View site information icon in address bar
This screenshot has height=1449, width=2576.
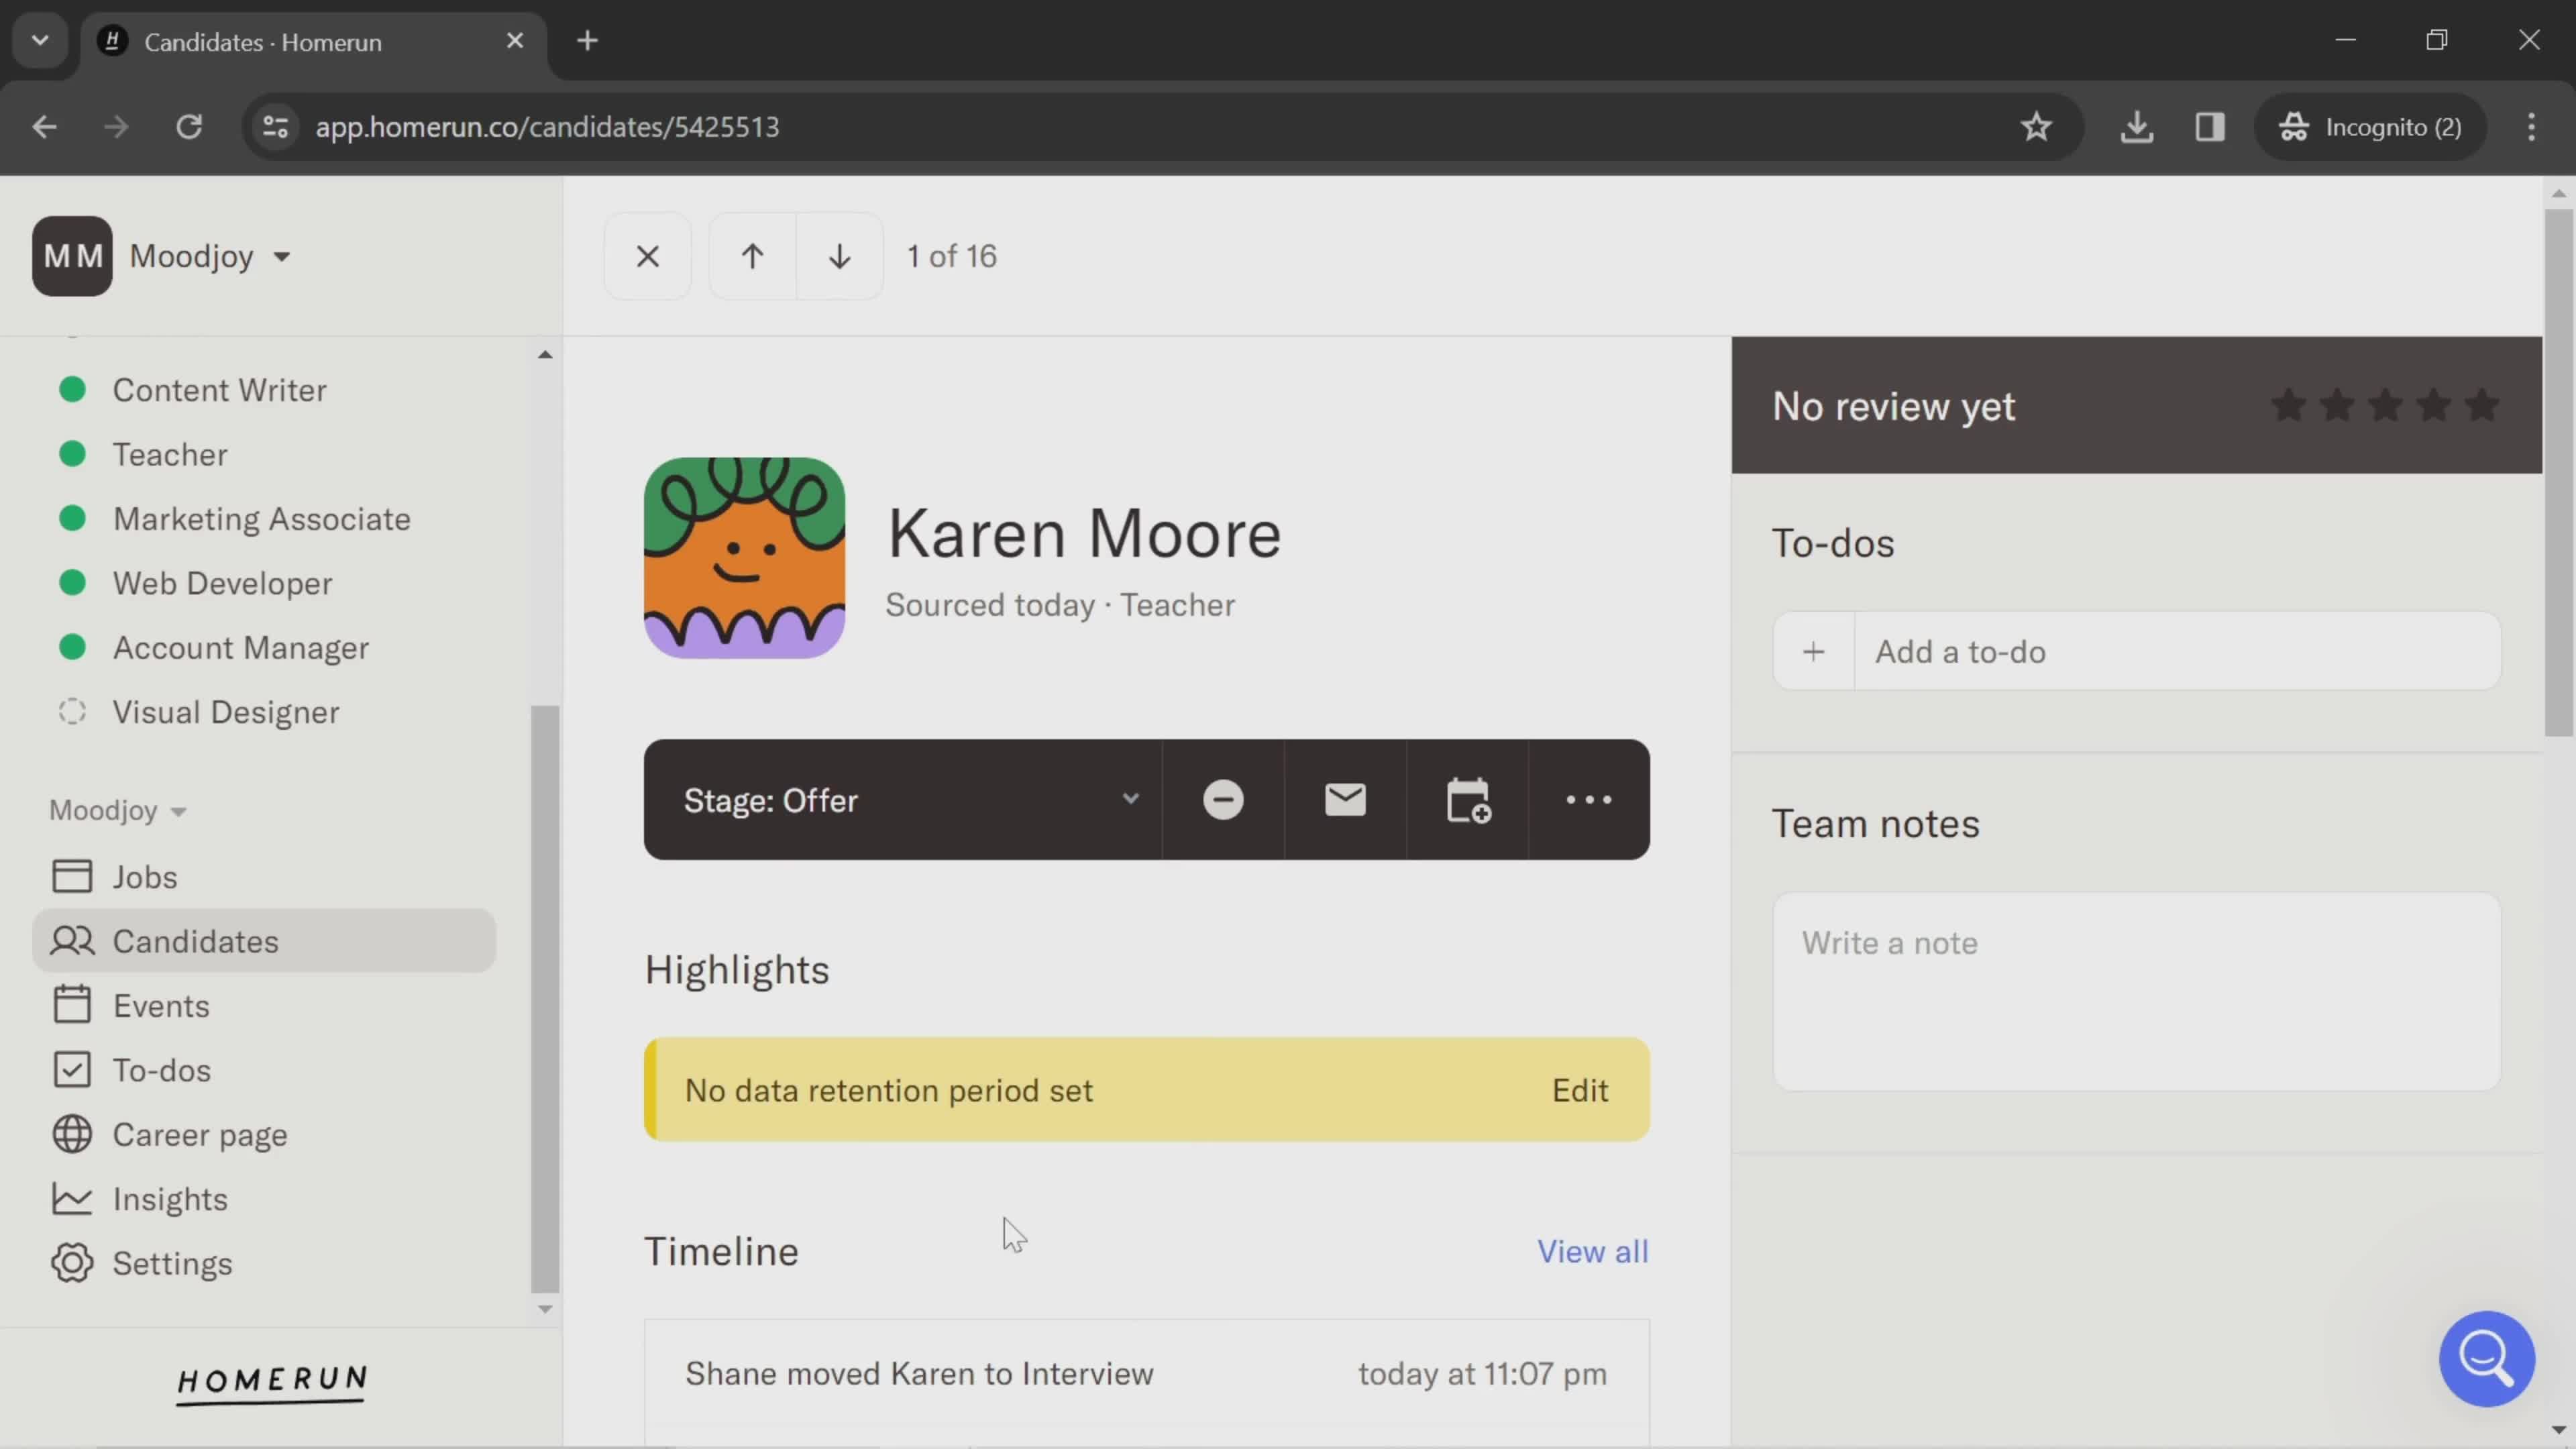[275, 127]
